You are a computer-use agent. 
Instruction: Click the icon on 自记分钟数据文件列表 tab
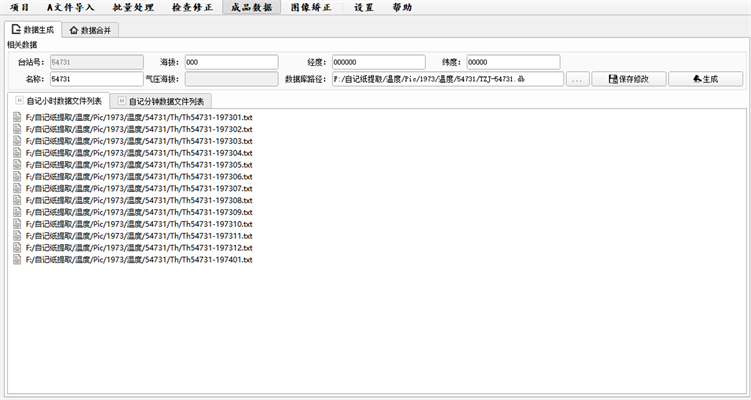(122, 101)
